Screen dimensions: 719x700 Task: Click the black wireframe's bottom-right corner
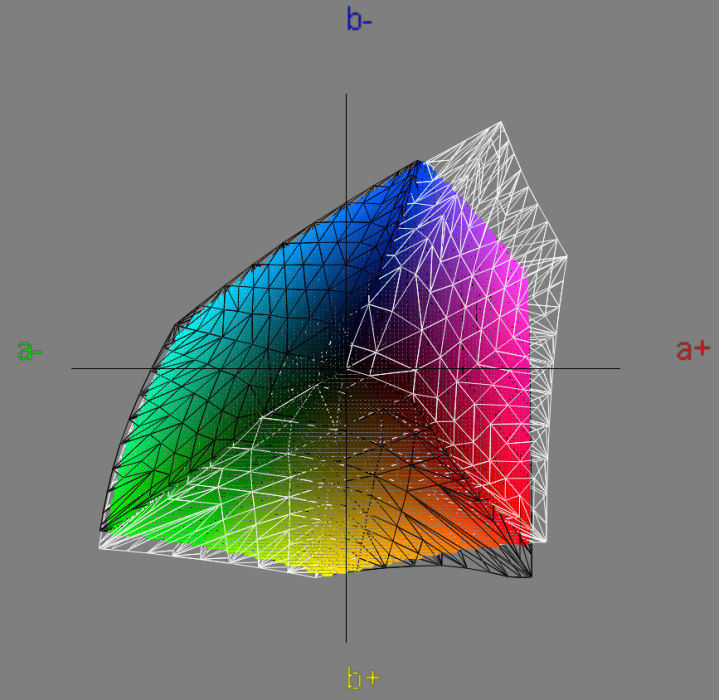pos(531,576)
